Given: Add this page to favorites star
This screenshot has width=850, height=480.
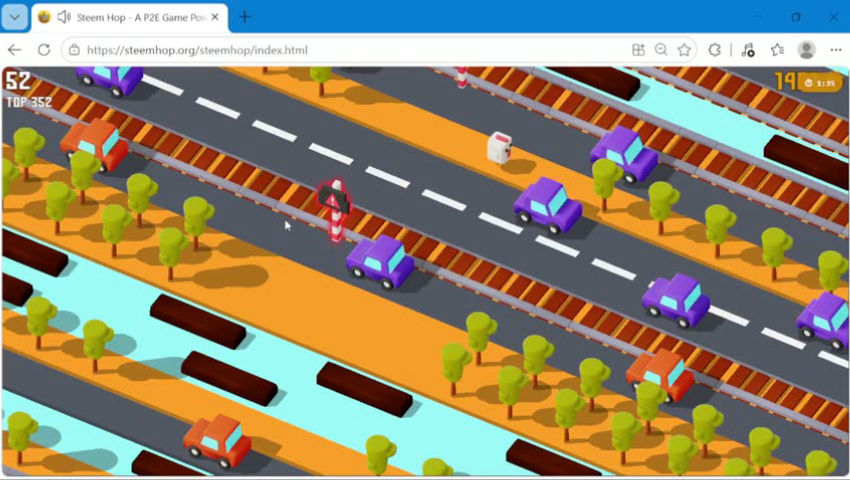Looking at the screenshot, I should point(684,50).
